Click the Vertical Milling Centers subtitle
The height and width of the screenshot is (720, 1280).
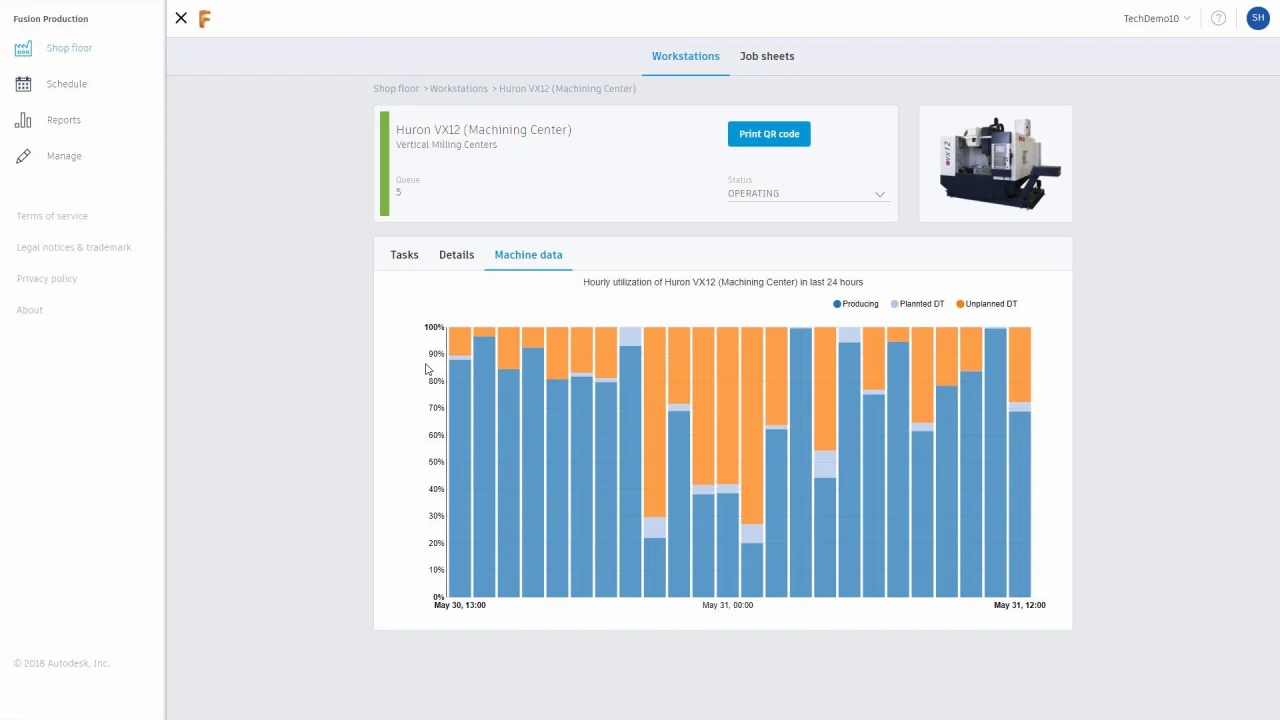tap(446, 145)
